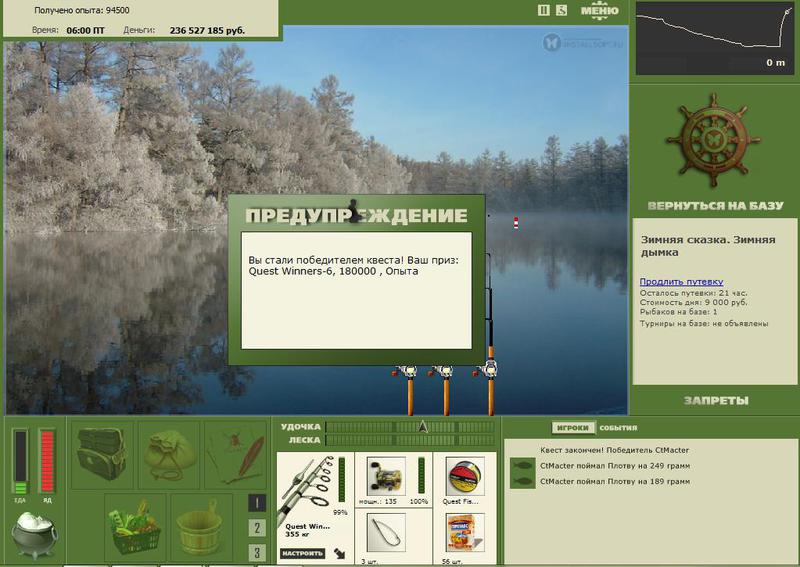Select rod slot 1
Image resolution: width=800 pixels, height=567 pixels.
pos(257,503)
